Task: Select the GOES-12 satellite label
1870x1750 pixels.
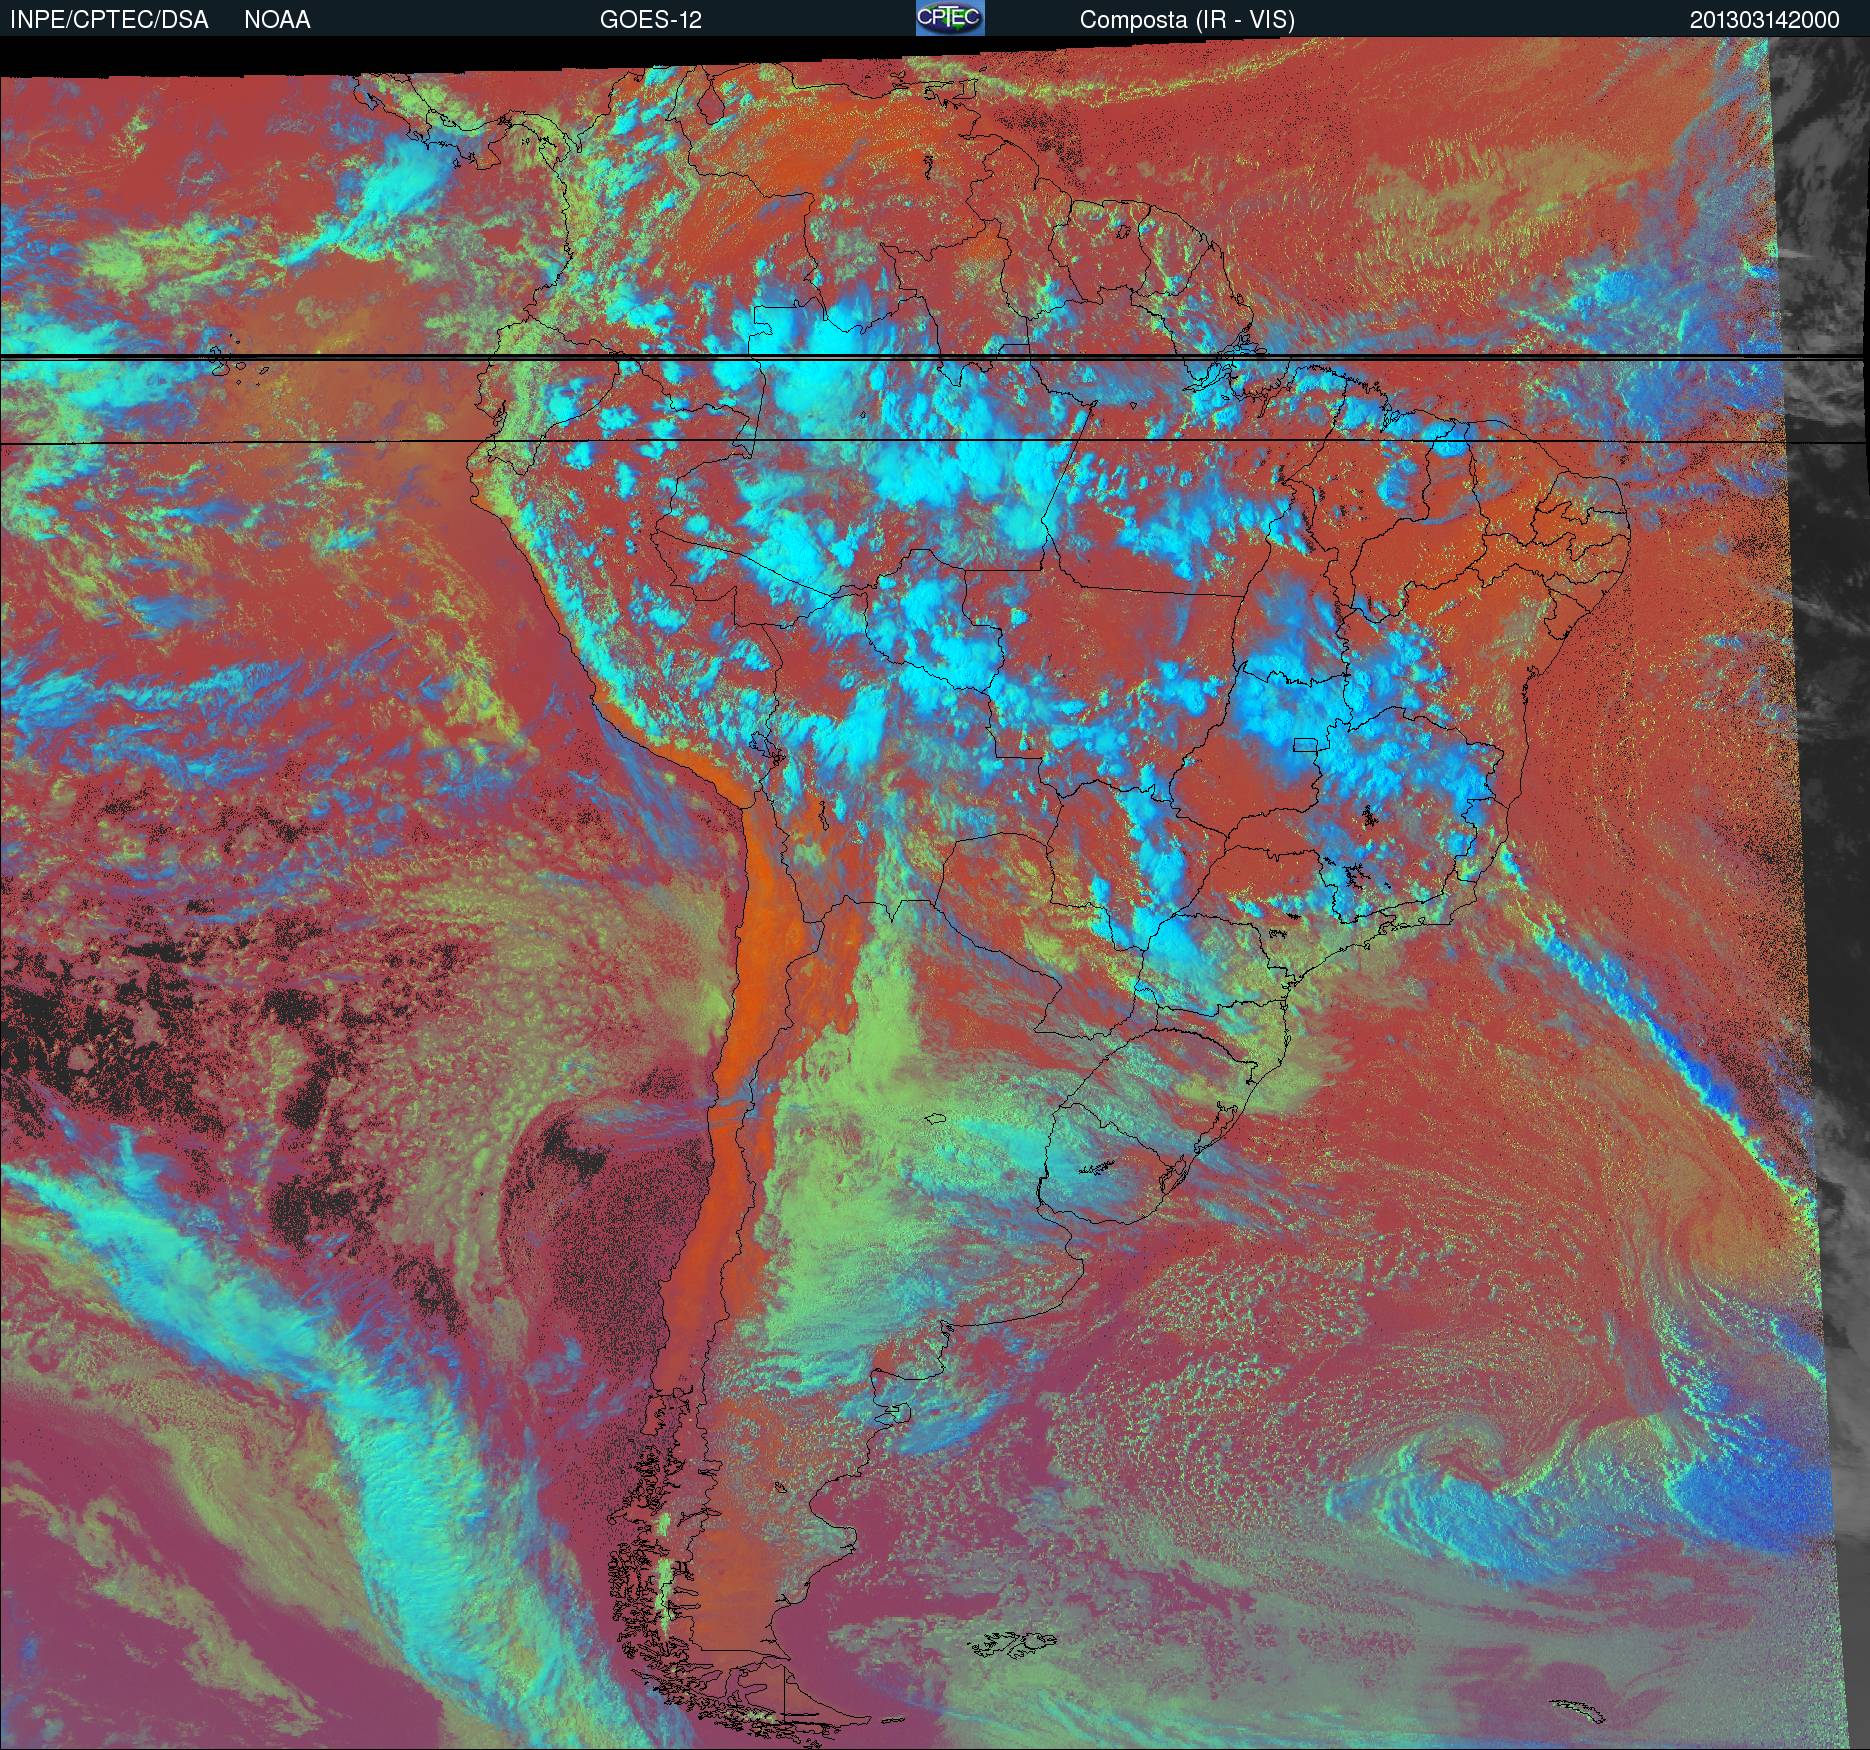Action: click(651, 20)
